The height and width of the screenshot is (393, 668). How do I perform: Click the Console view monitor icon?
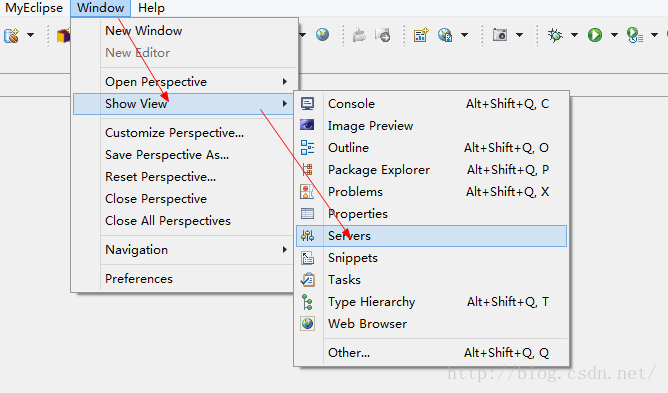307,104
